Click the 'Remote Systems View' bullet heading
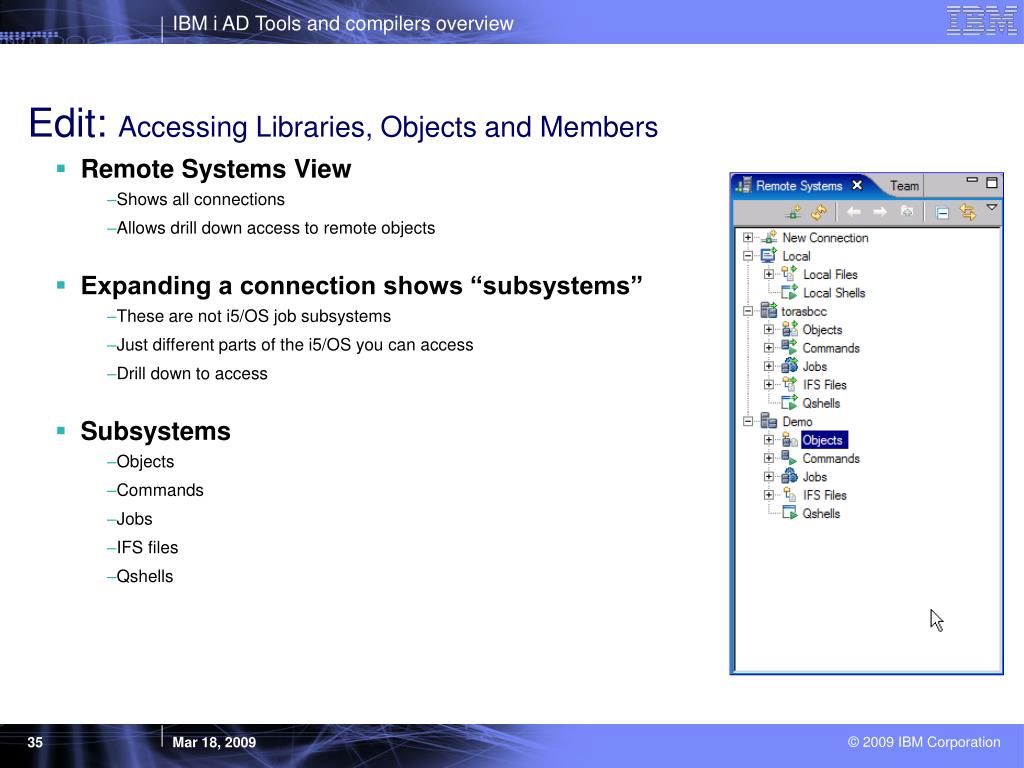 tap(216, 169)
